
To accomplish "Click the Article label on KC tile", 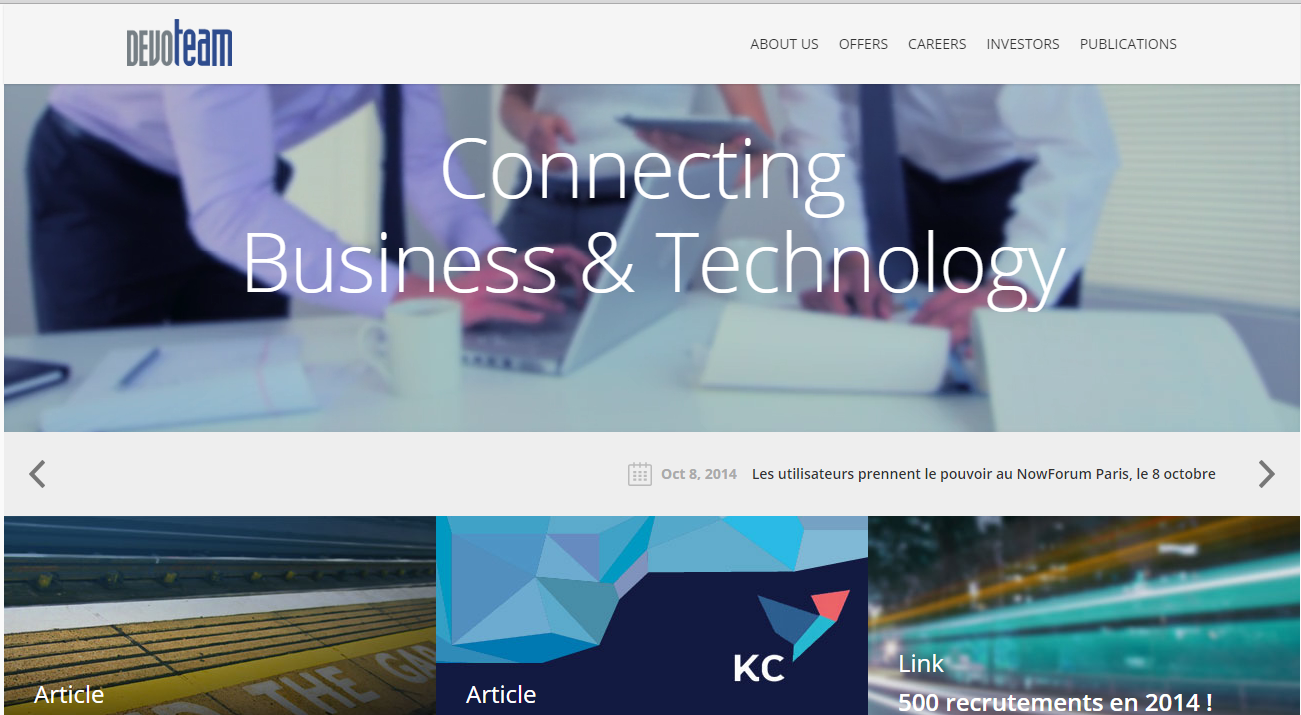I will [501, 694].
